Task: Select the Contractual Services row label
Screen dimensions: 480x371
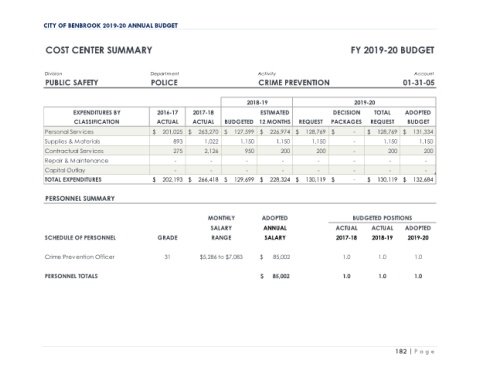Action: click(x=74, y=151)
